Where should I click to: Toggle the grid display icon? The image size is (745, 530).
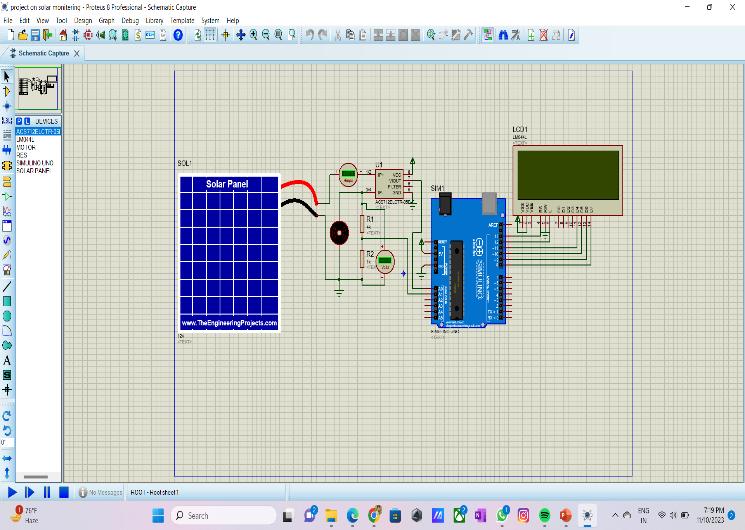210,35
